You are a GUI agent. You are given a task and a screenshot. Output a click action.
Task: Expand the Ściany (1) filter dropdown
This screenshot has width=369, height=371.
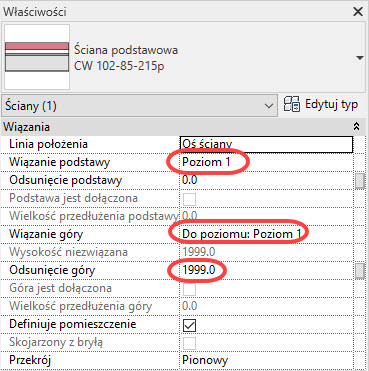point(140,106)
